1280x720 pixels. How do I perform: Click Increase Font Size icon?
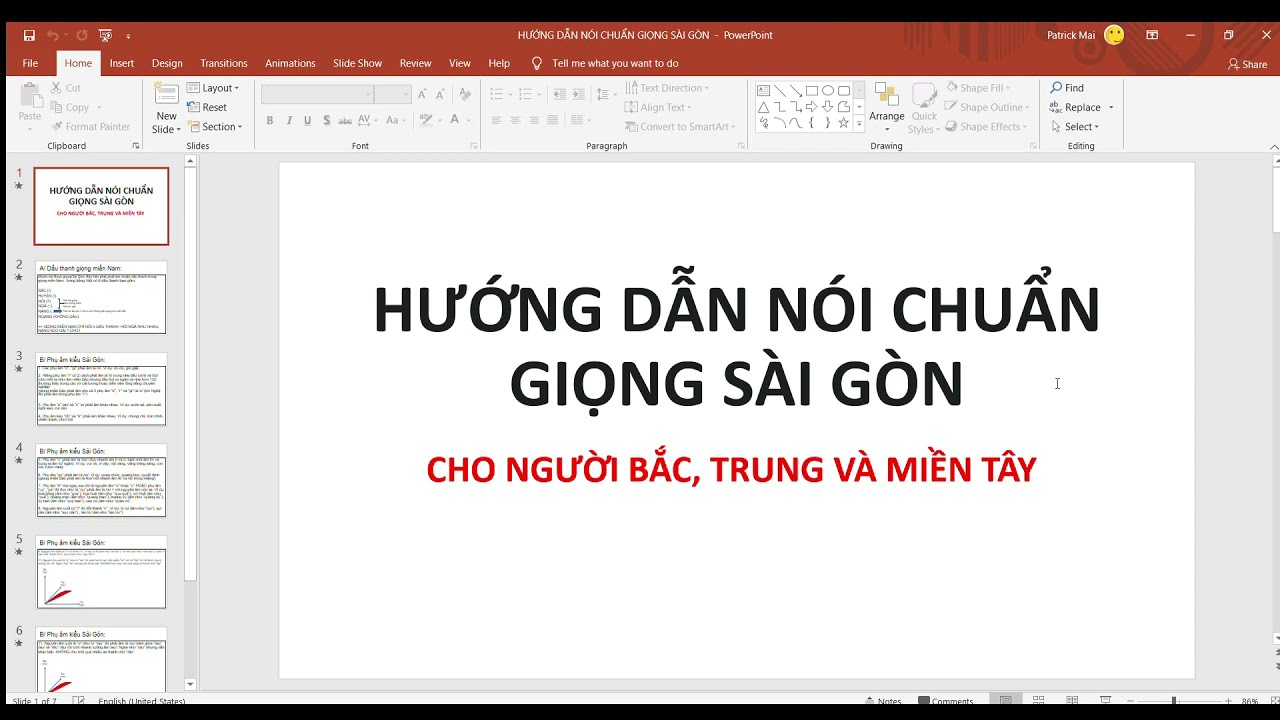coord(423,94)
